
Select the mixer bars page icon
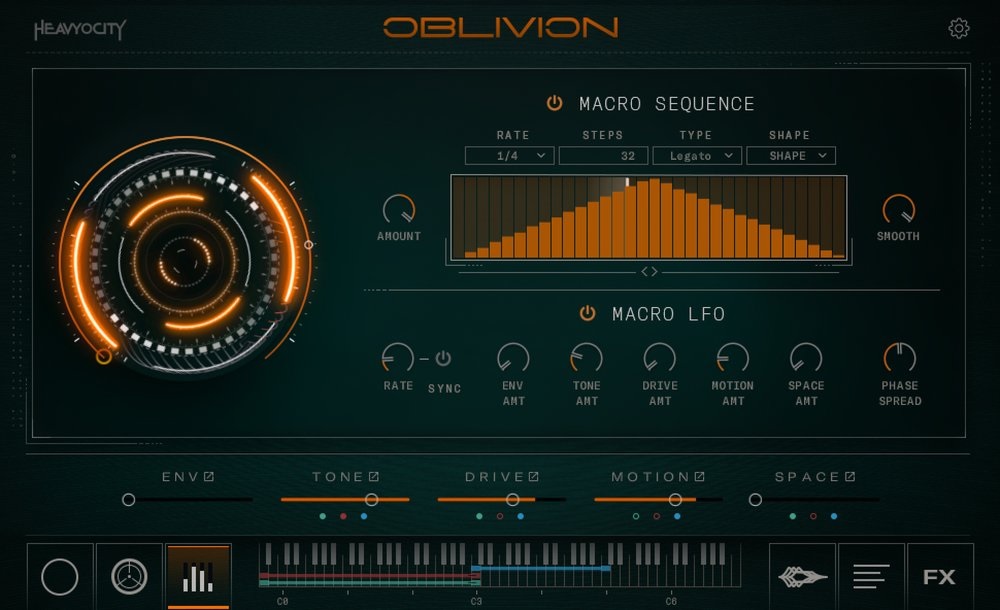point(198,576)
